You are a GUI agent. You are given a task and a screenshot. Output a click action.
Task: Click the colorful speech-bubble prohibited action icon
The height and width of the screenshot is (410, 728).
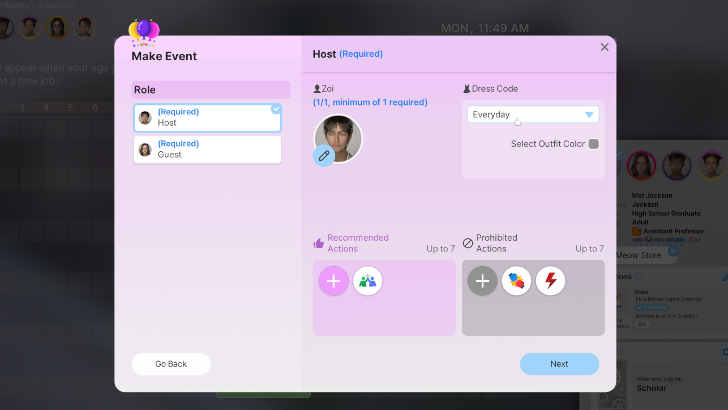tap(517, 281)
